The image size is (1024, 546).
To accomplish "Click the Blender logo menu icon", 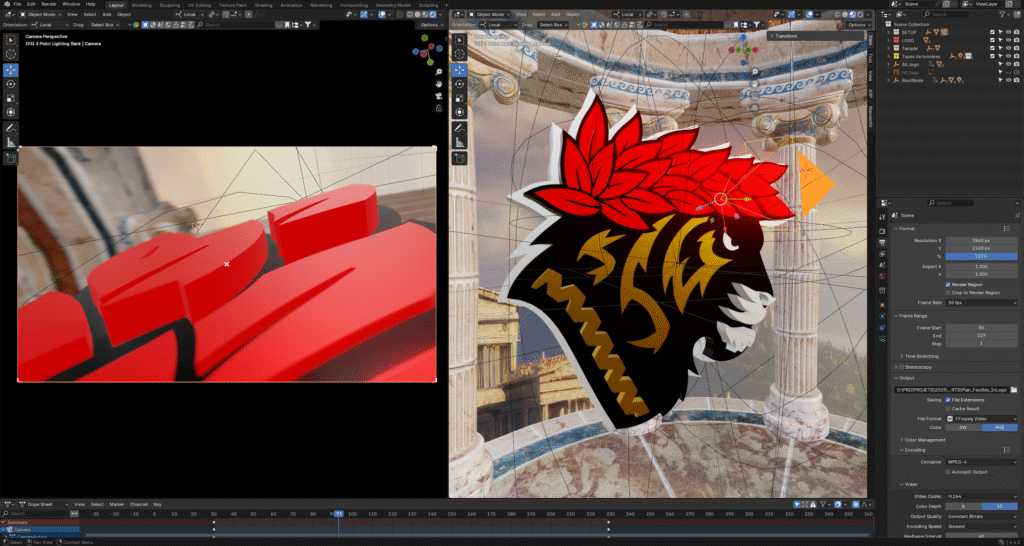I will (7, 4).
